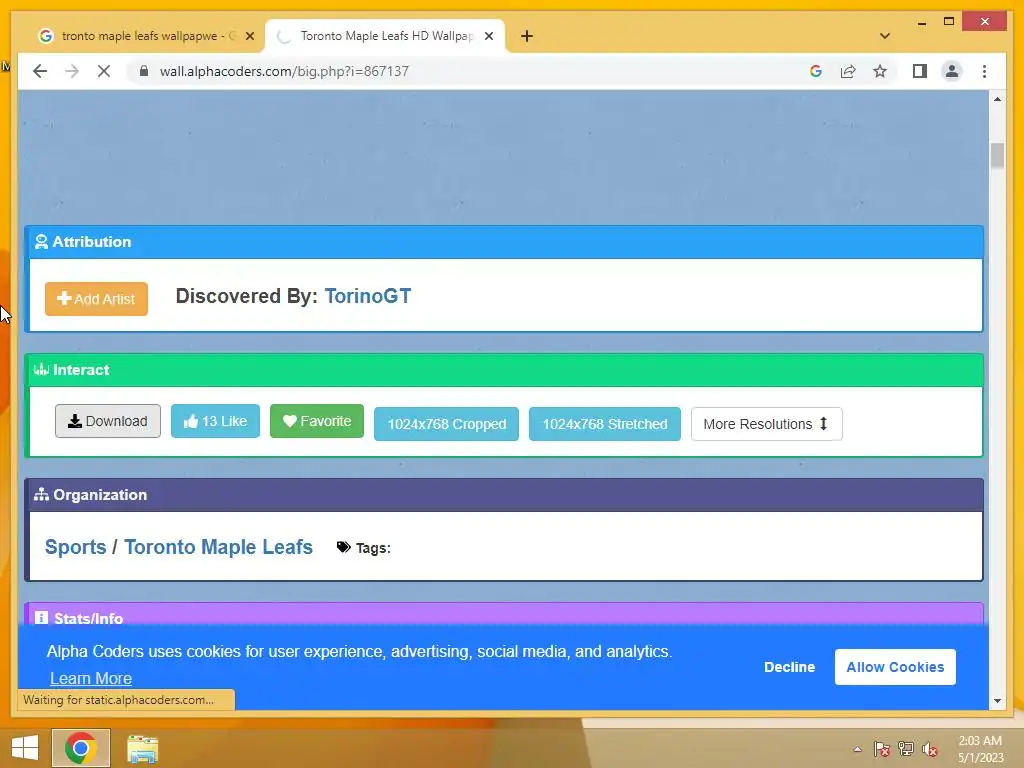View site security lock info

click(144, 71)
